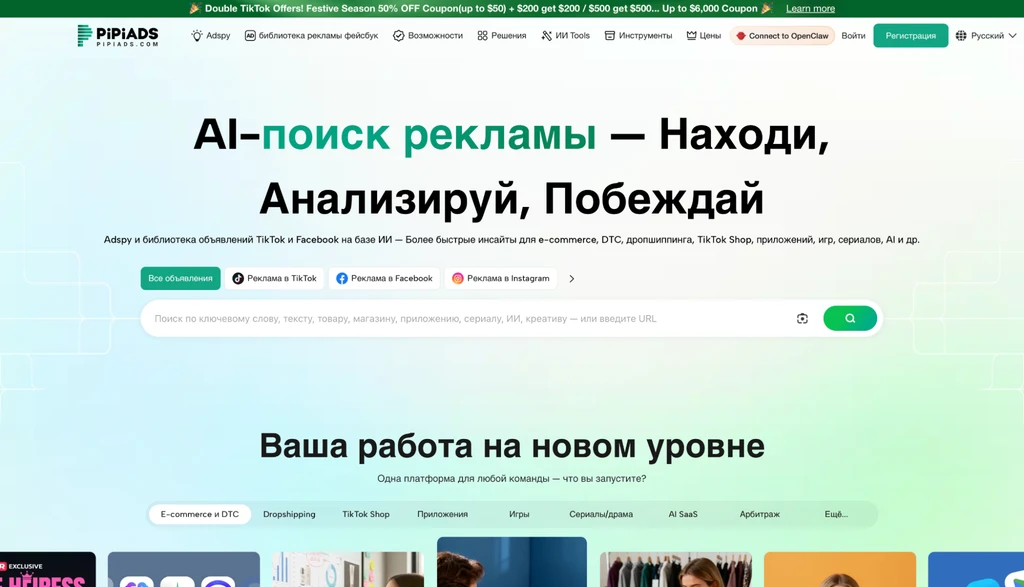Open the Возможности menu
Screen dimensions: 1024x587
(428, 36)
